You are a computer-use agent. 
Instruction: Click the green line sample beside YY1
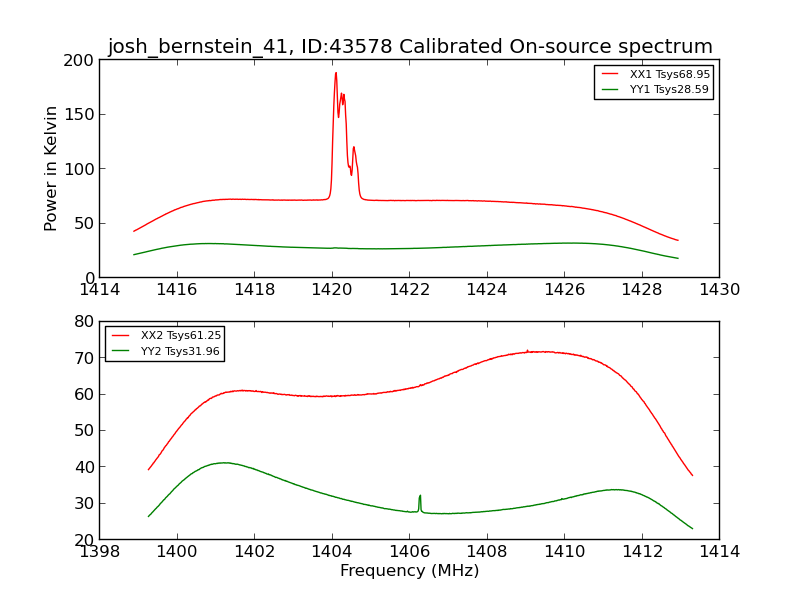[611, 90]
